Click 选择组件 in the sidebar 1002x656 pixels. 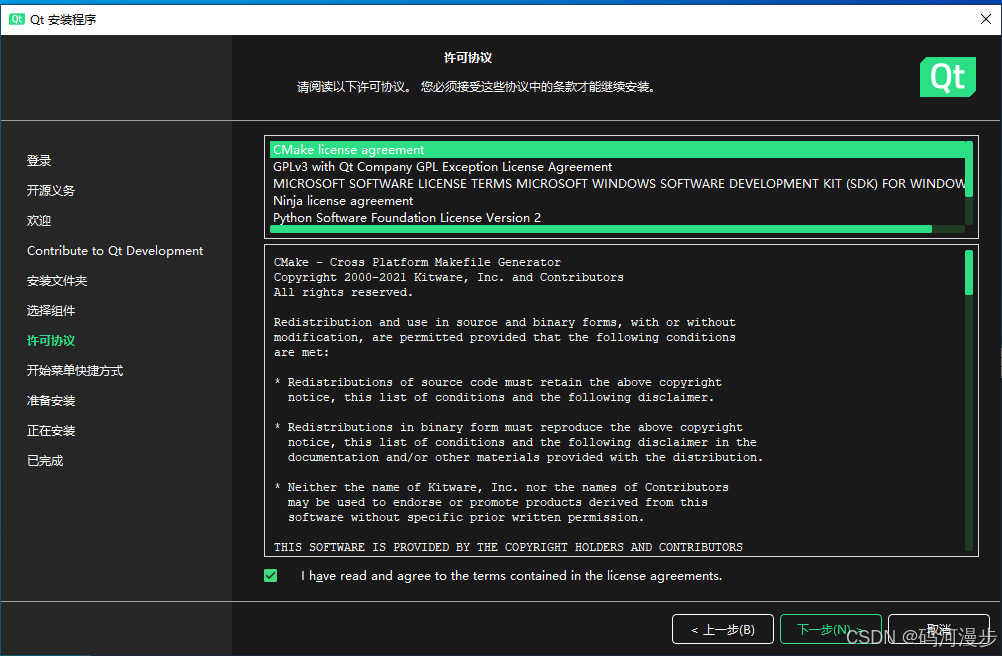[50, 310]
